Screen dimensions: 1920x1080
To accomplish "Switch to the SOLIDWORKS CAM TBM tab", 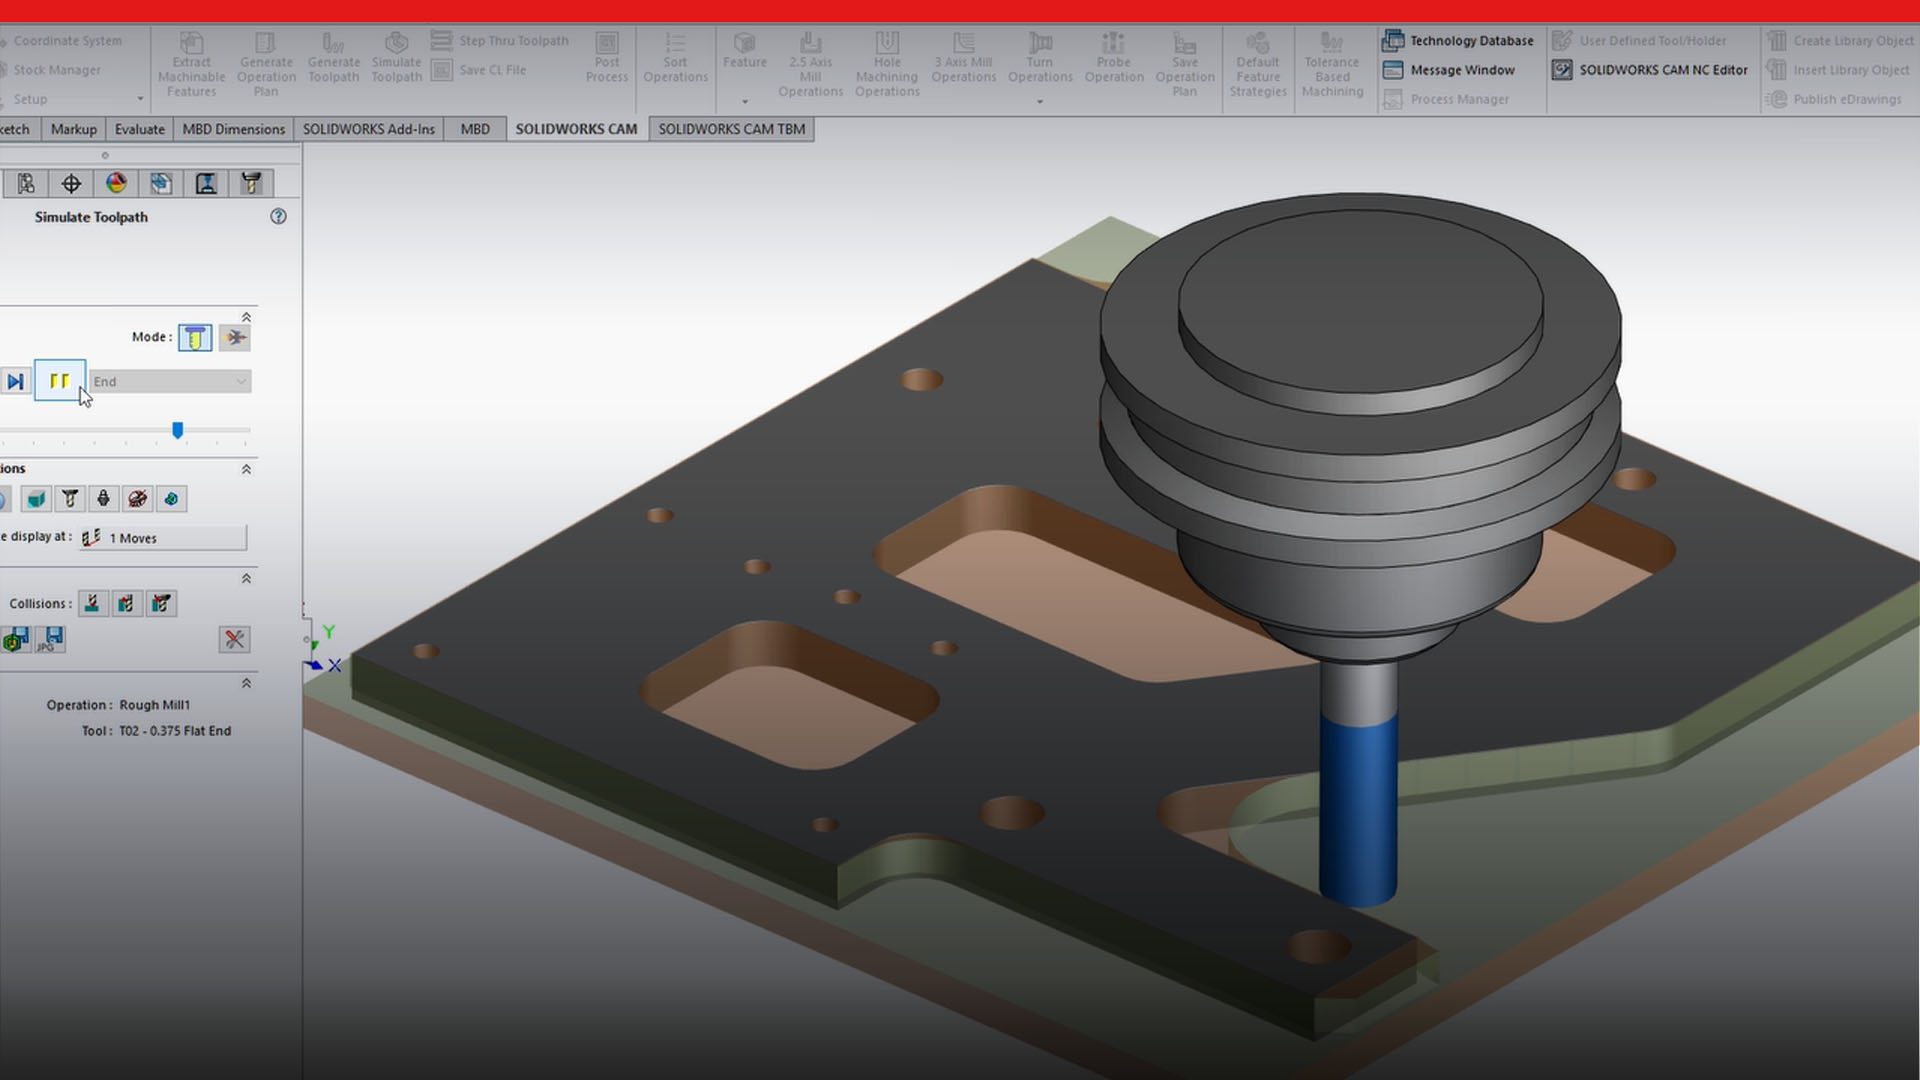I will (x=731, y=128).
